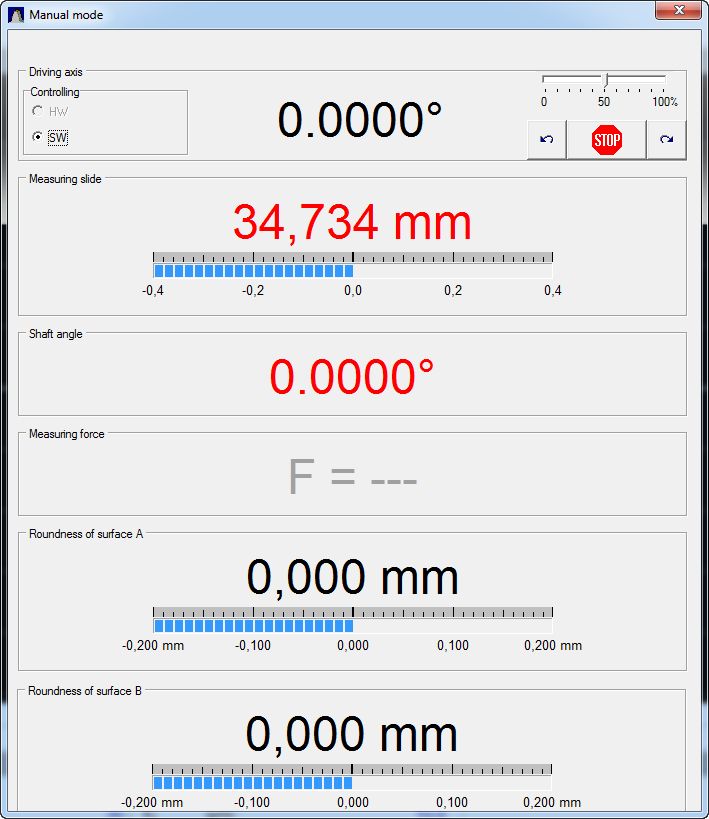Click the 100% end of speed slider
This screenshot has height=819, width=709.
pyautogui.click(x=665, y=80)
